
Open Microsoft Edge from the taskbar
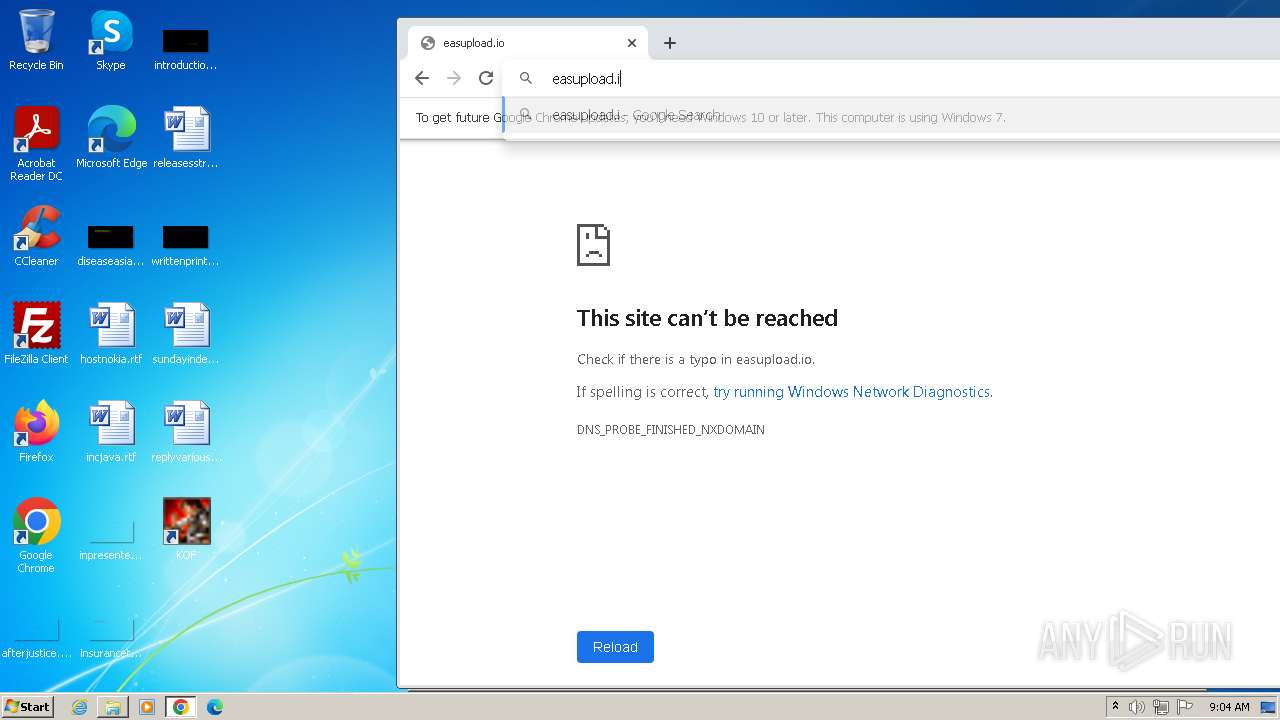215,707
